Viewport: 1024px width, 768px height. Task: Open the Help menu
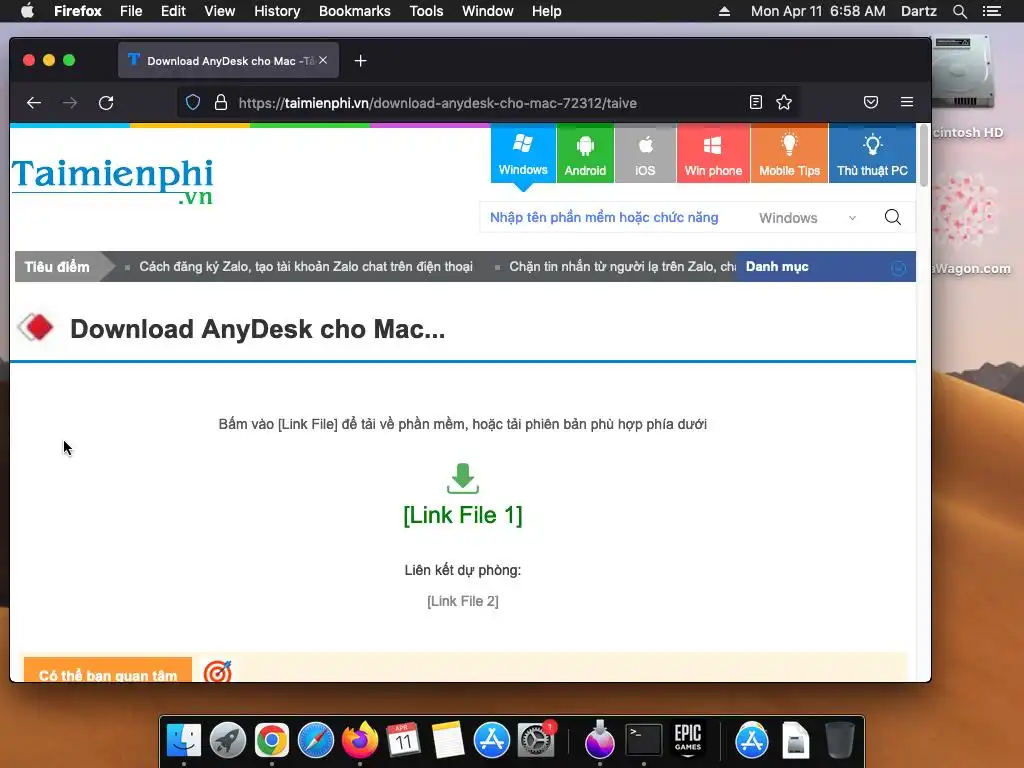[547, 11]
